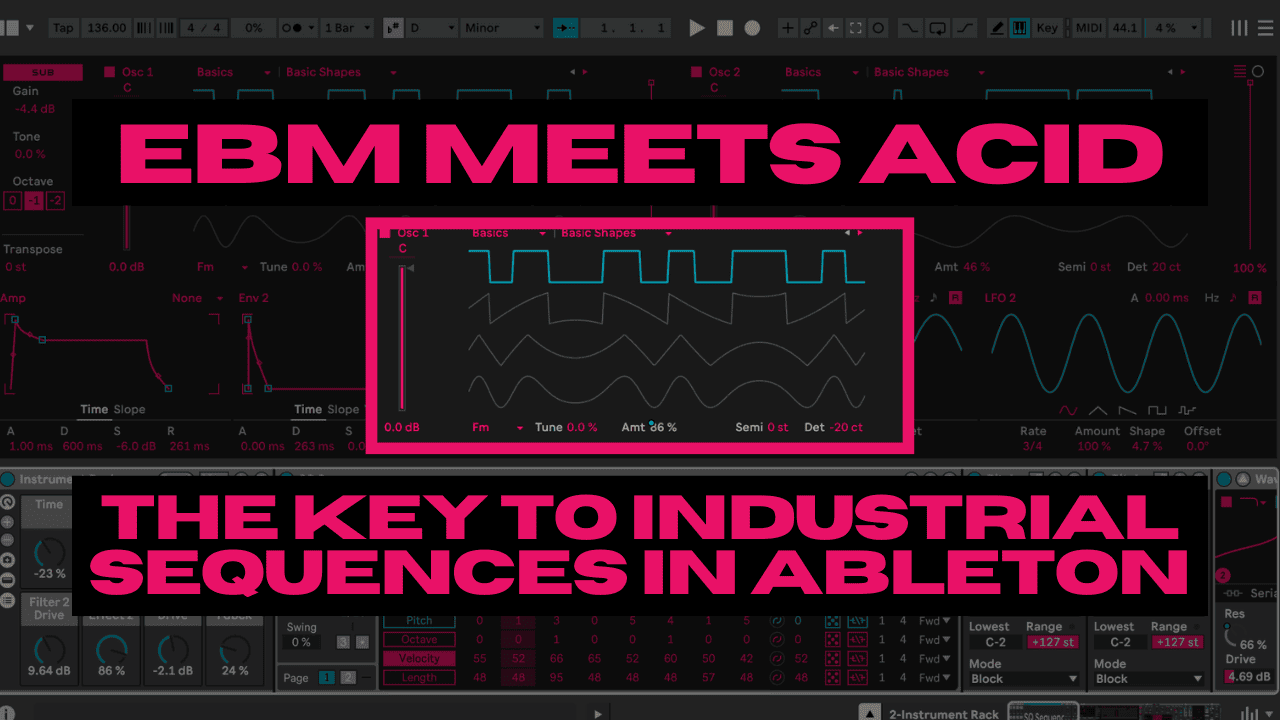Toggle Osc 2 activator square
Image resolution: width=1280 pixels, height=720 pixels.
pos(697,72)
